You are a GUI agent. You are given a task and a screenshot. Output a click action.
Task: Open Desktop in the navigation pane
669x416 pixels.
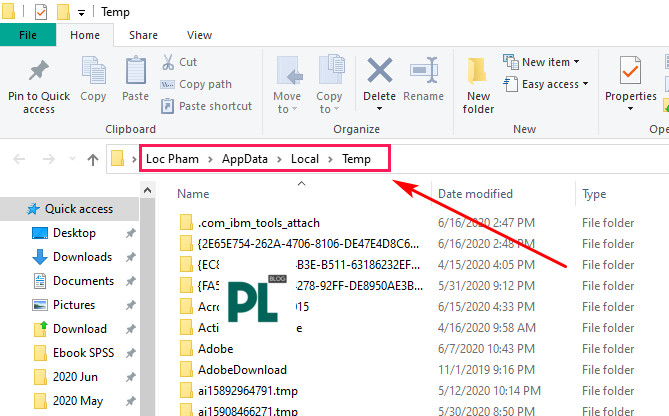(x=74, y=233)
